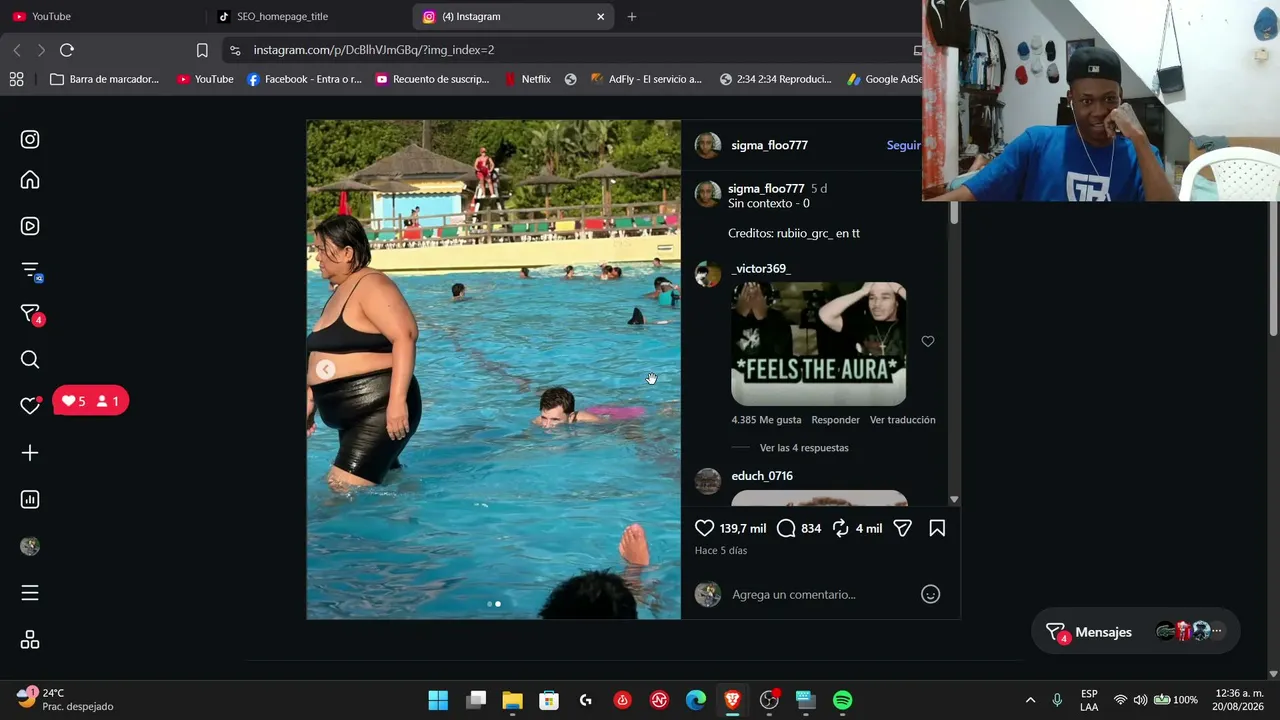Reload the page in browser toolbar
The height and width of the screenshot is (720, 1280).
click(x=67, y=50)
